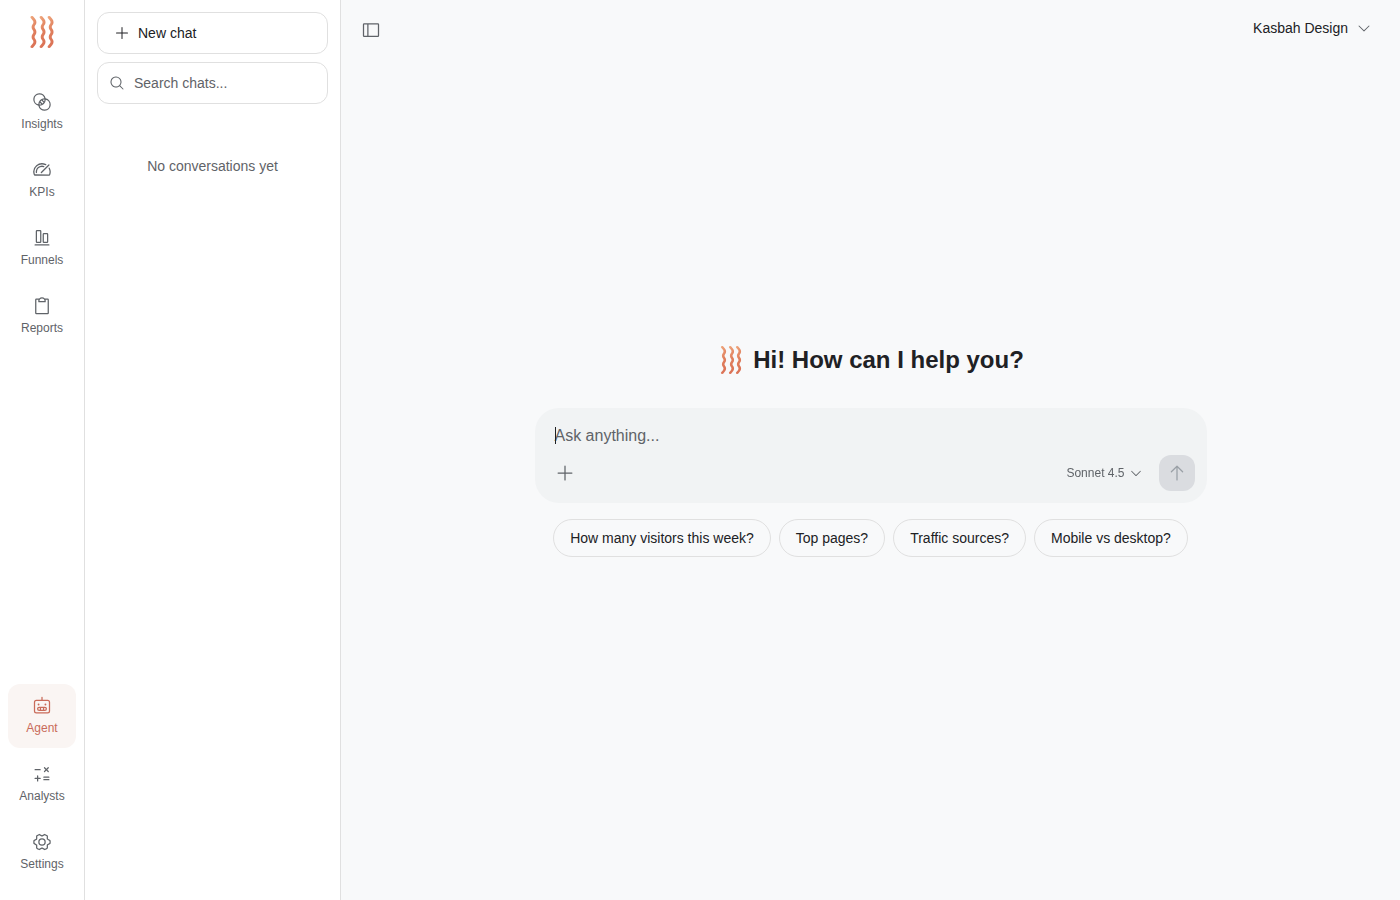The height and width of the screenshot is (900, 1400).
Task: Open Settings from the sidebar
Action: (x=41, y=851)
